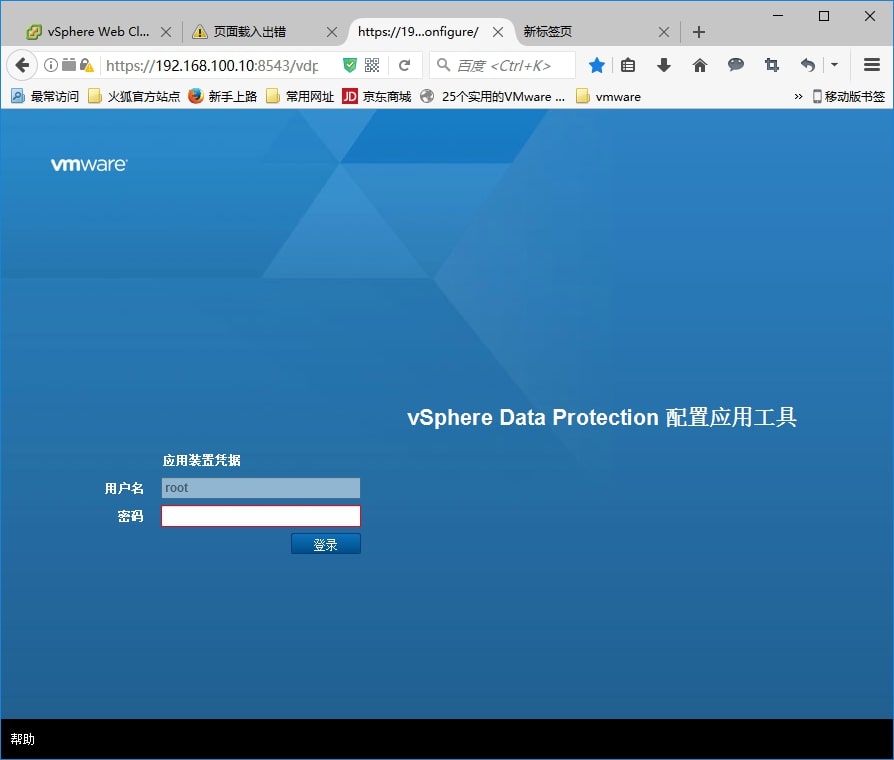Open the 移动版书签 folder

coord(849,96)
